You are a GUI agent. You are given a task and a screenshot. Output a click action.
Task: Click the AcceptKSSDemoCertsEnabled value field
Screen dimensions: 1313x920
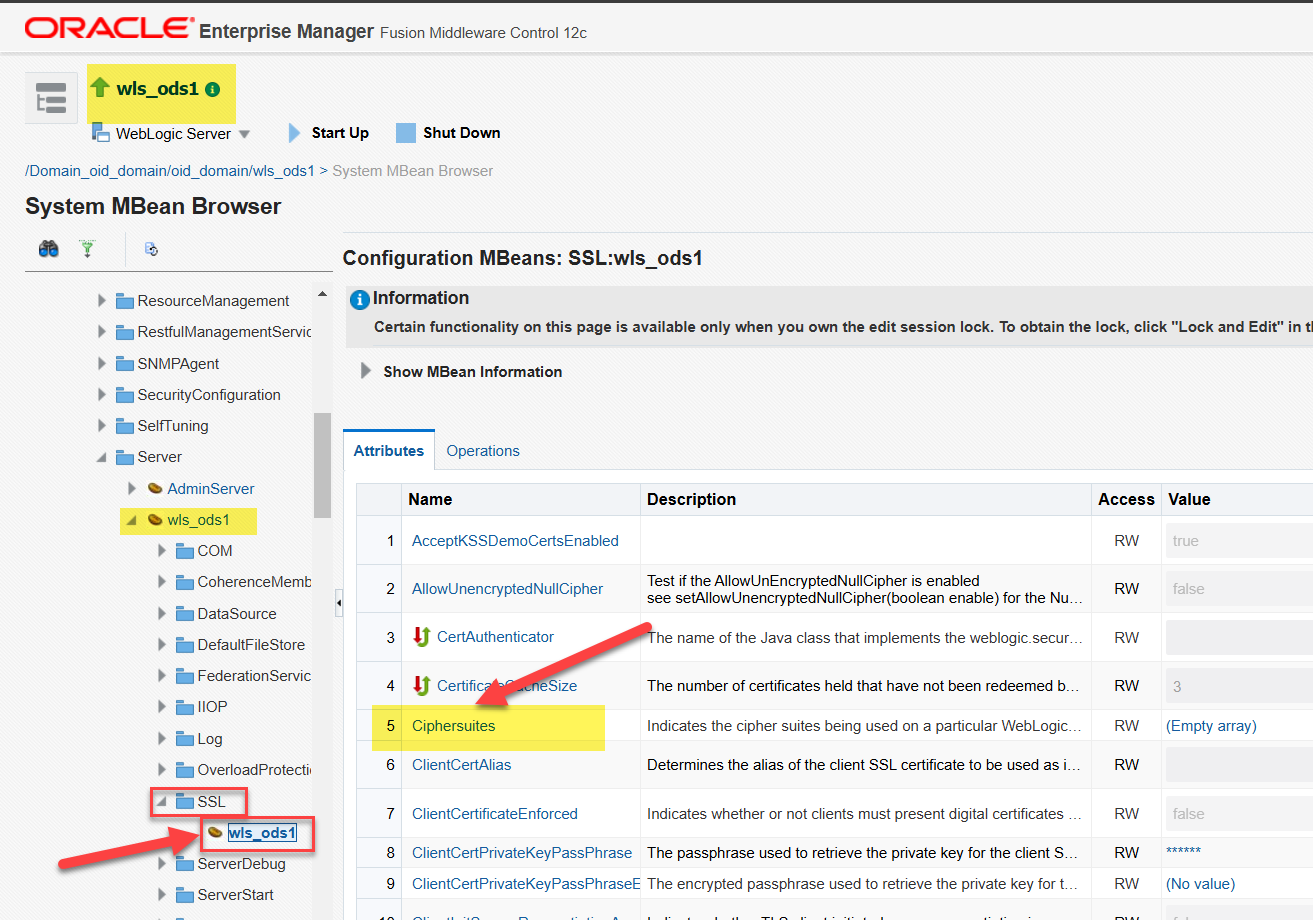tap(1238, 540)
